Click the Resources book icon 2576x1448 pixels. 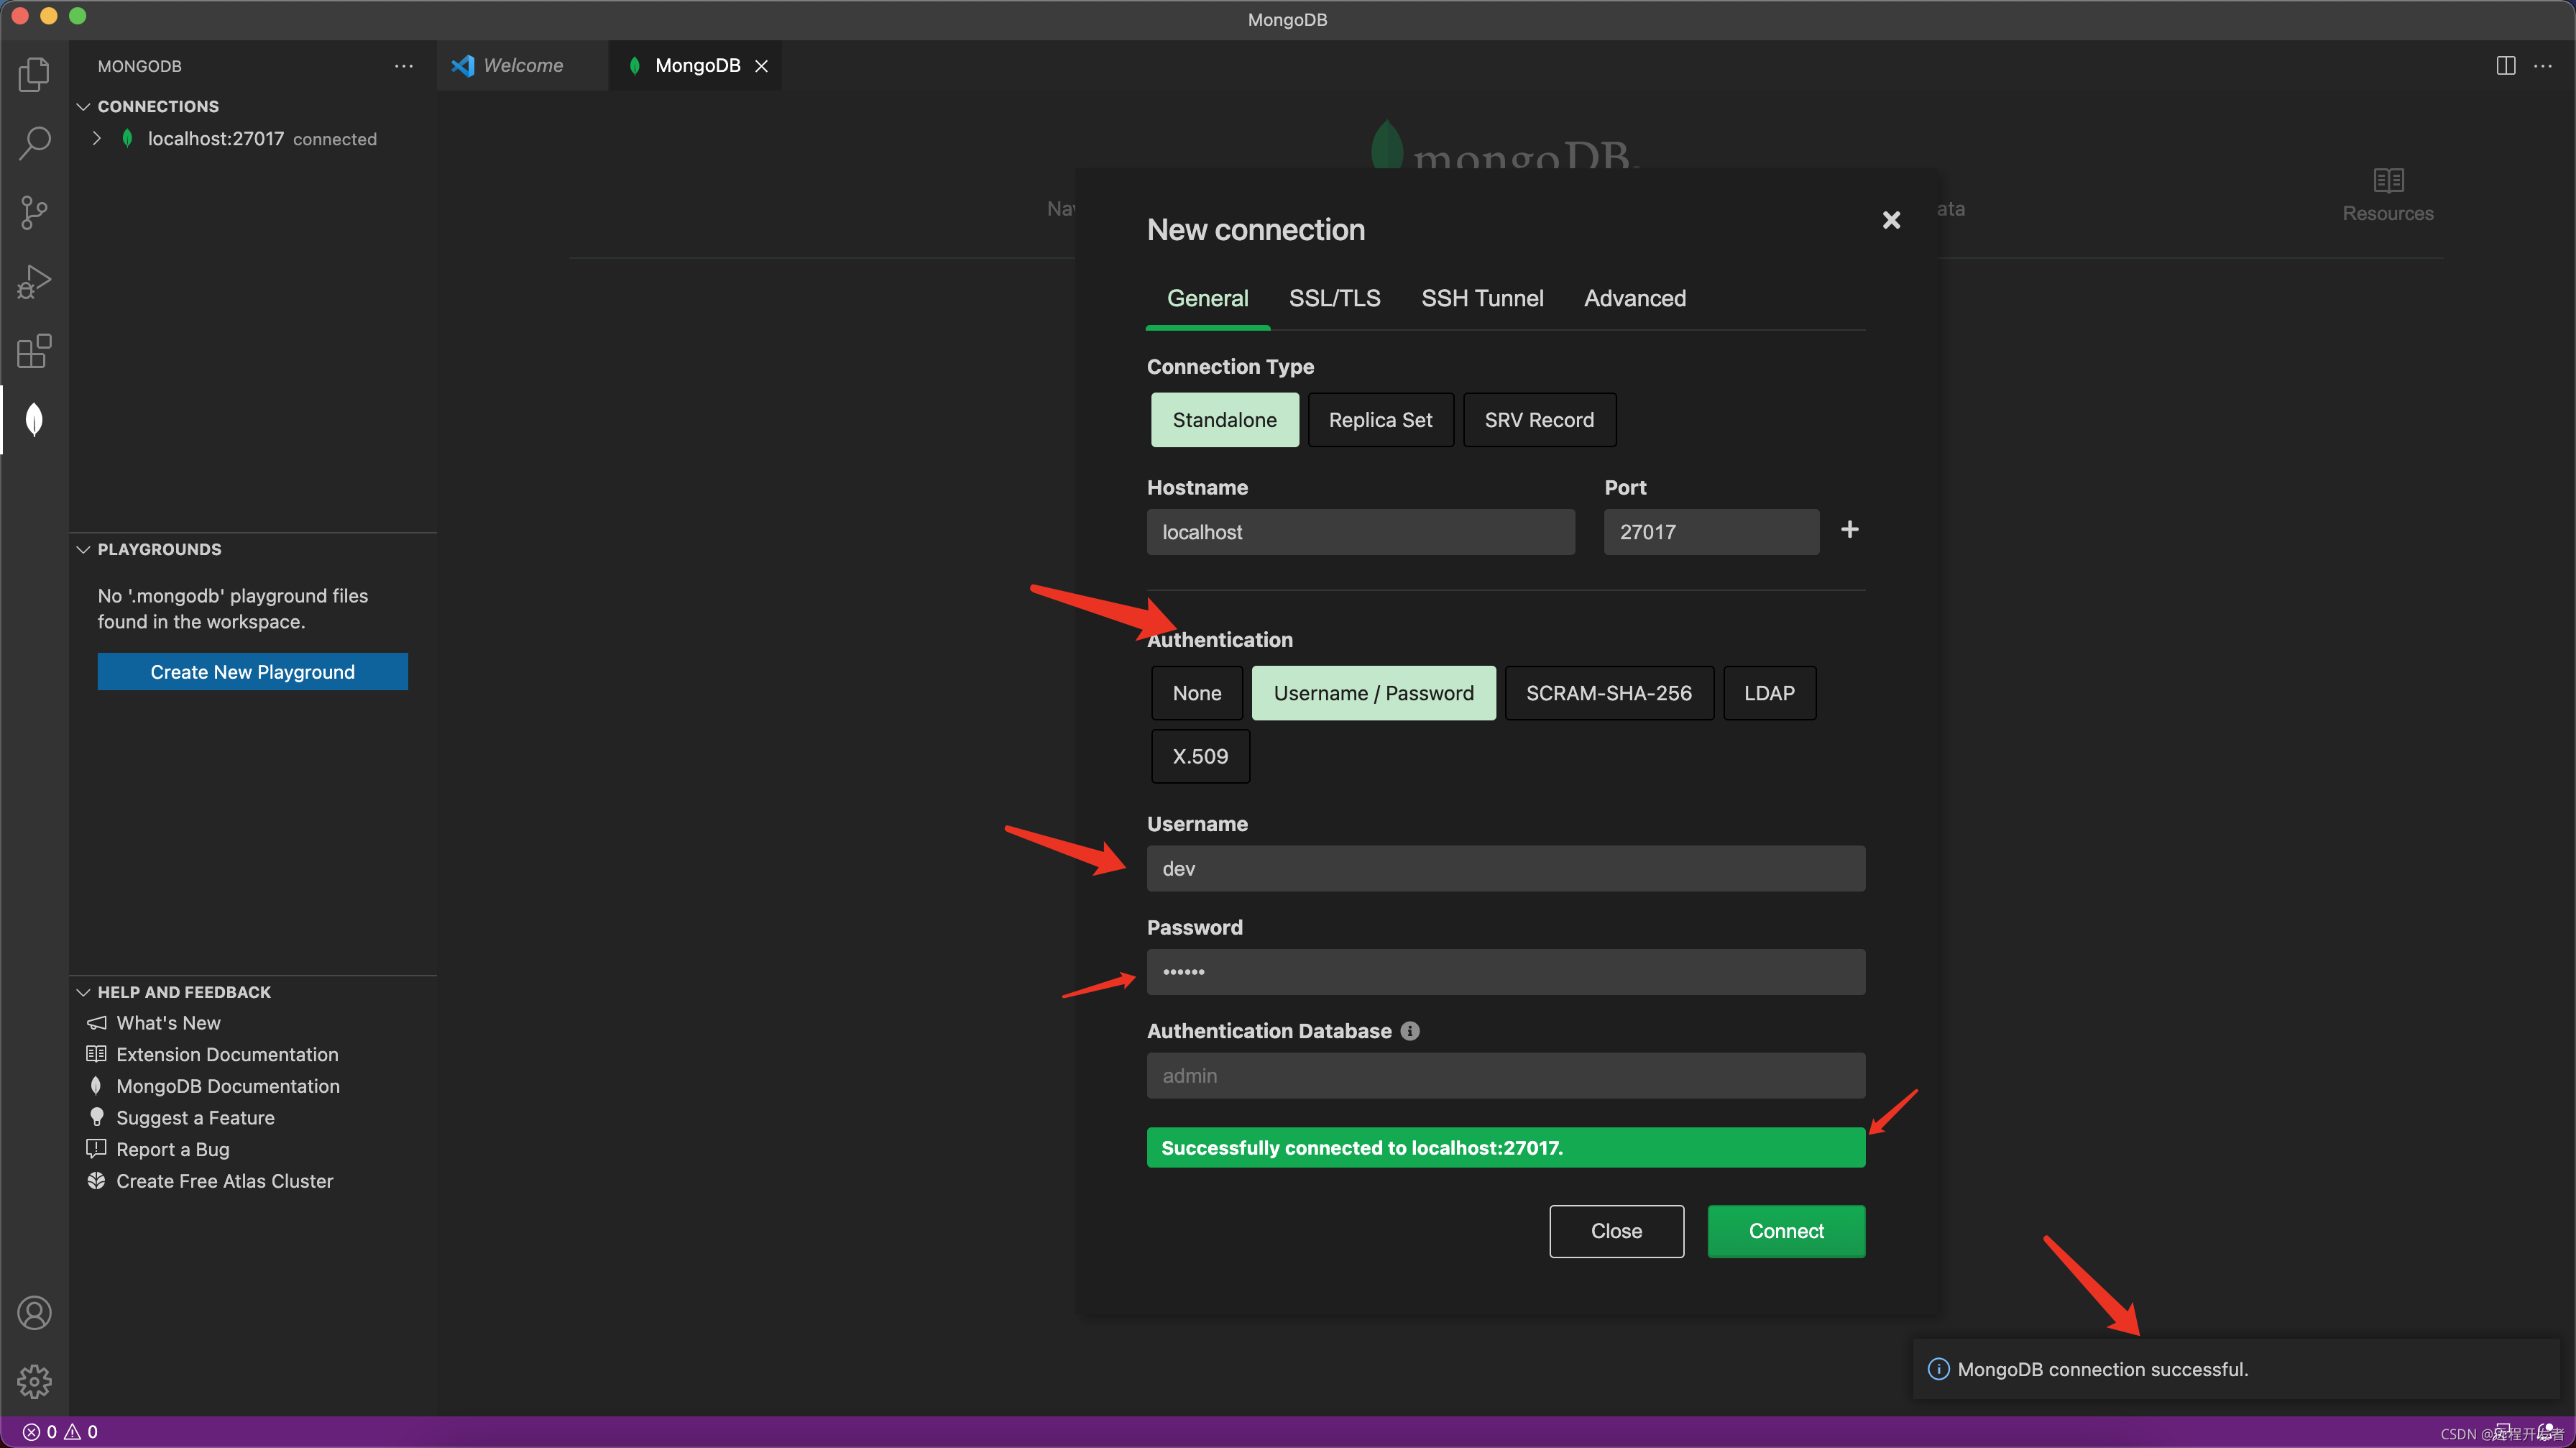pos(2388,180)
